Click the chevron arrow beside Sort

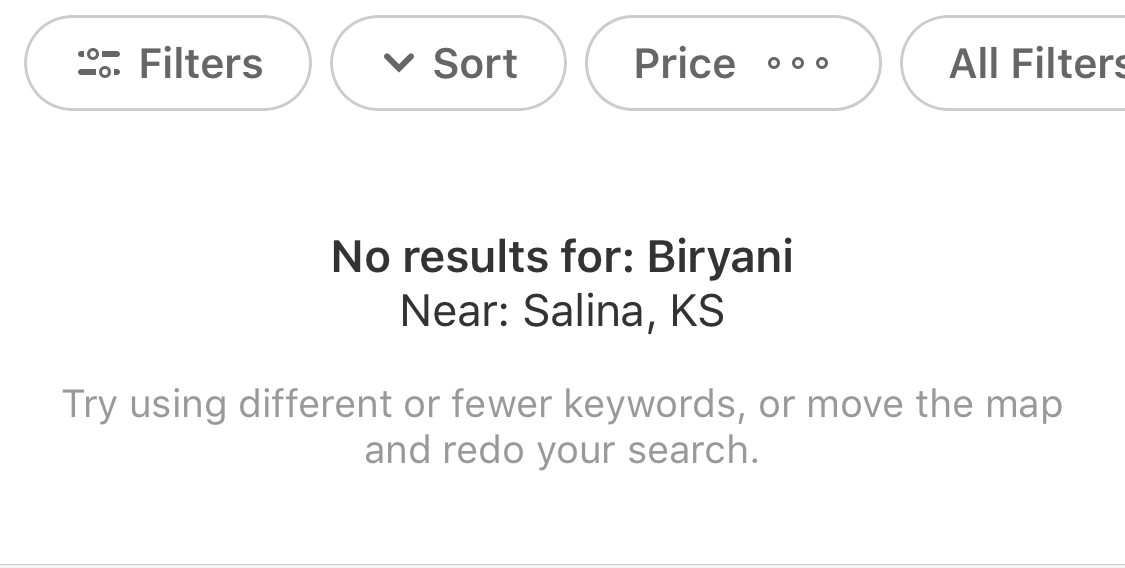(399, 63)
